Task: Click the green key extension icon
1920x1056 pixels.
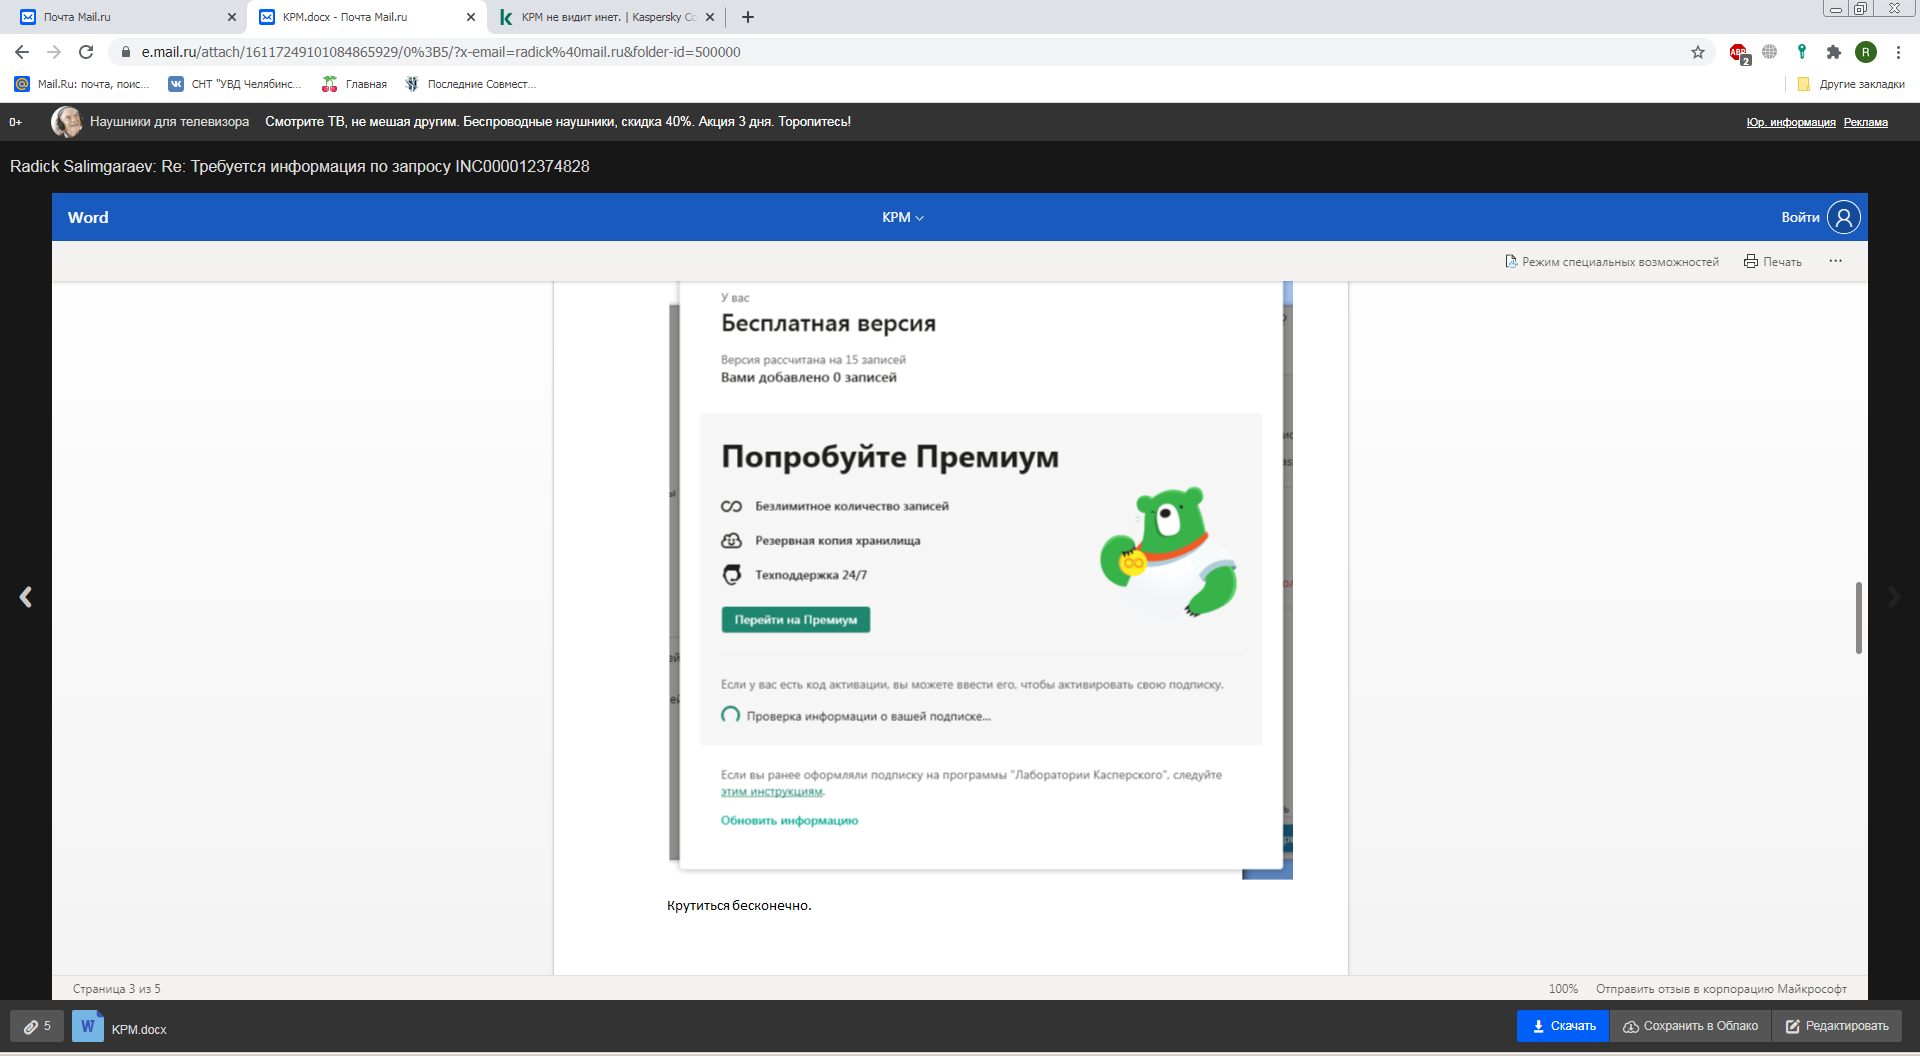Action: point(1802,52)
